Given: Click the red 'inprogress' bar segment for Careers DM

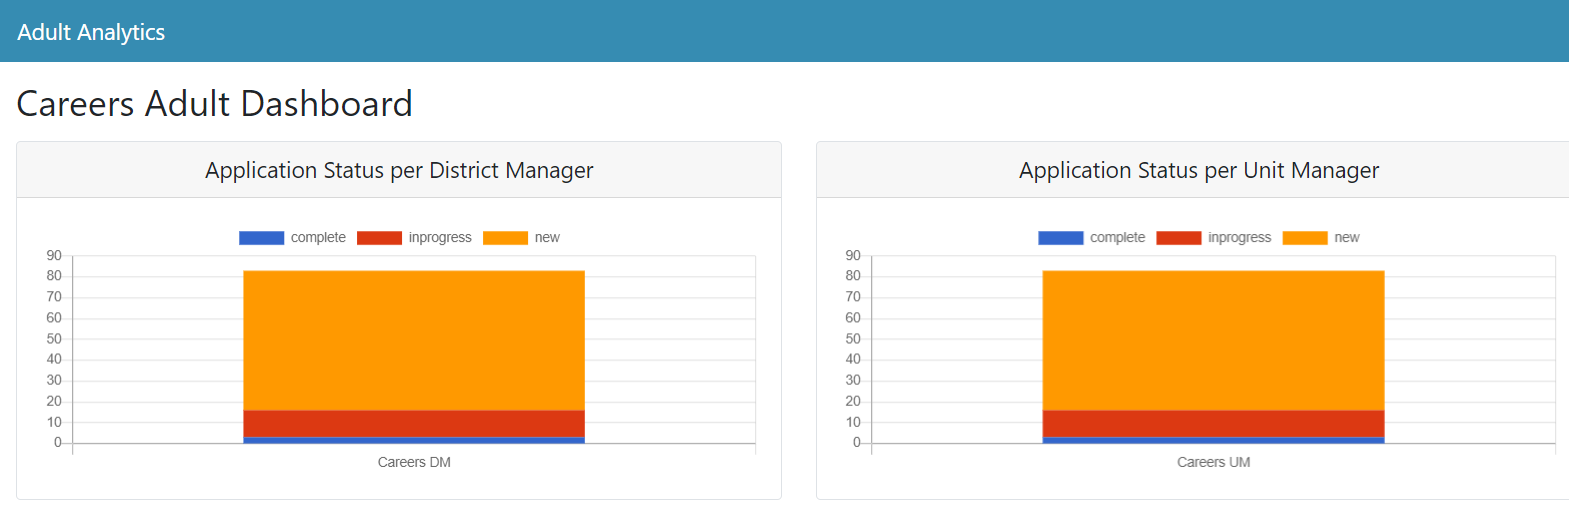Looking at the screenshot, I should pos(414,423).
